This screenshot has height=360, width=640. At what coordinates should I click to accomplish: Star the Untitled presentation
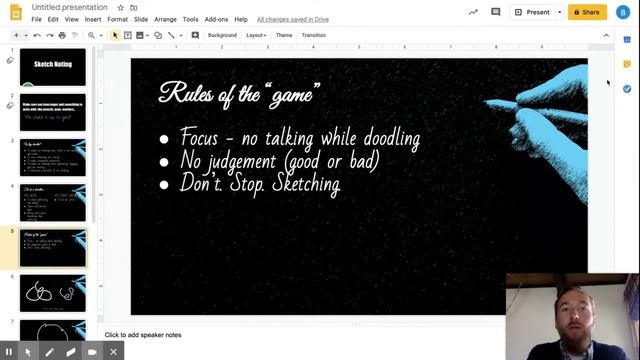pyautogui.click(x=120, y=8)
